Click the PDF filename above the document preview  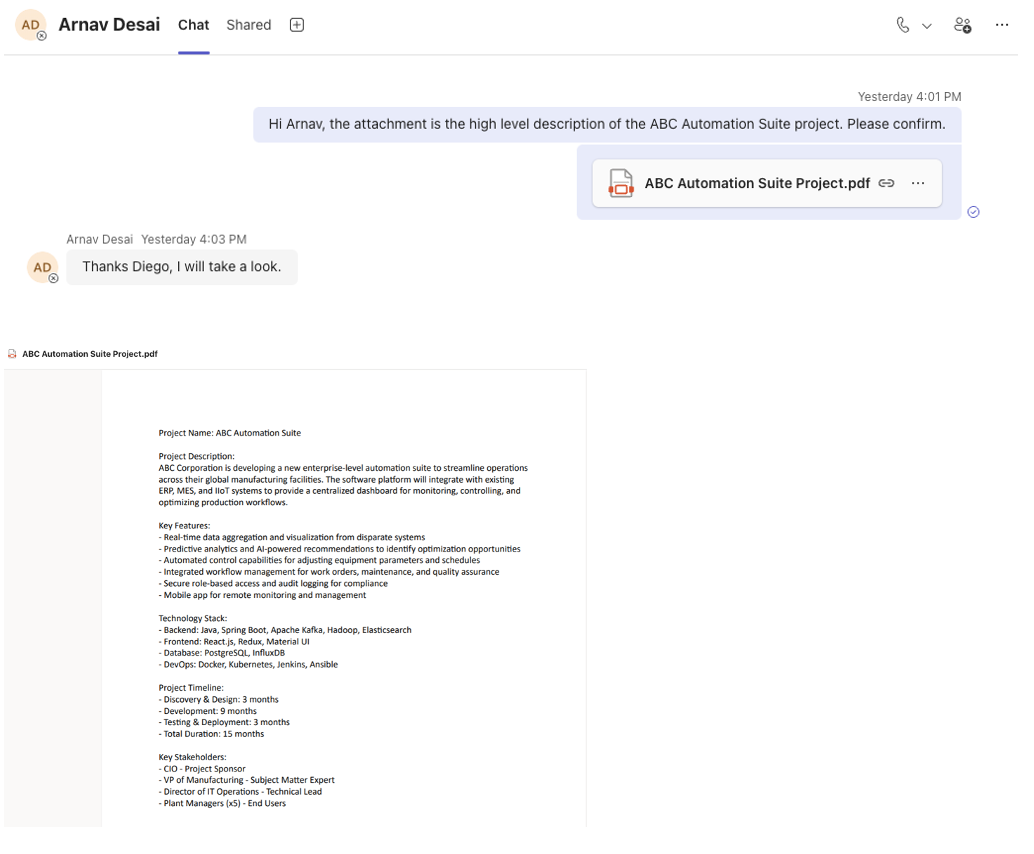pos(88,353)
